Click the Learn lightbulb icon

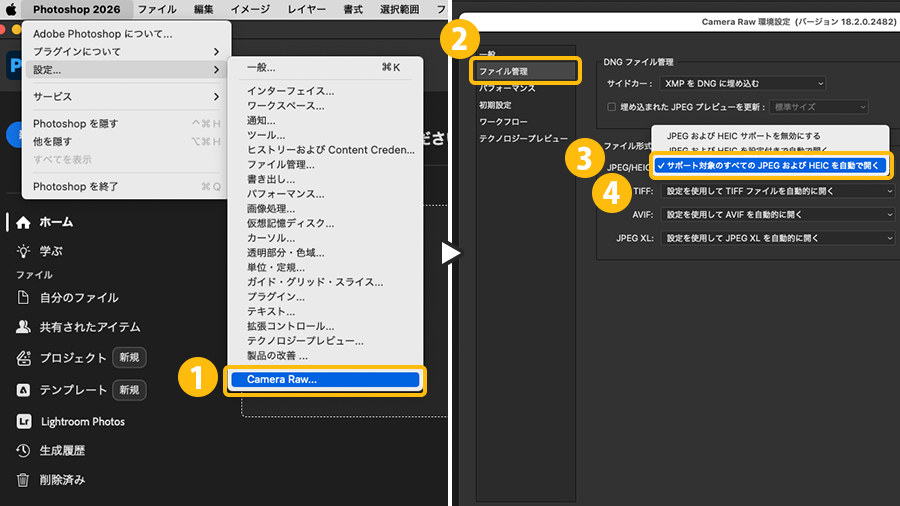(x=23, y=251)
